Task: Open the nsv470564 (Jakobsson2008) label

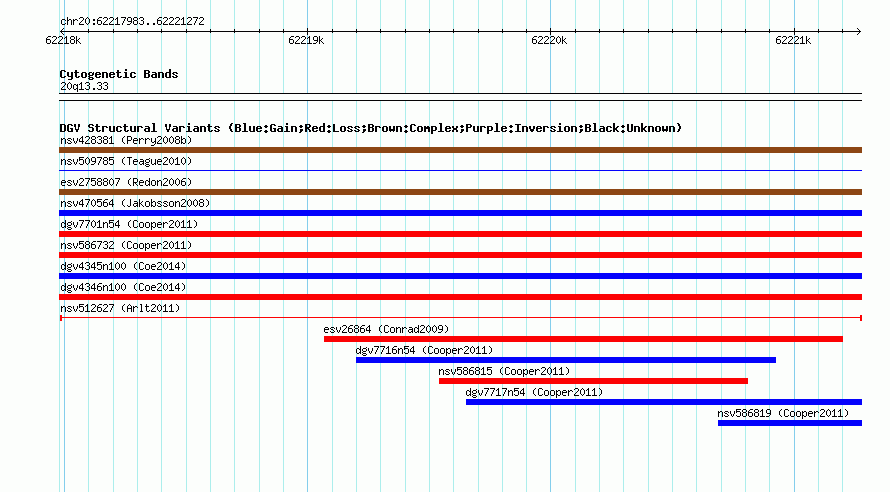Action: coord(135,203)
